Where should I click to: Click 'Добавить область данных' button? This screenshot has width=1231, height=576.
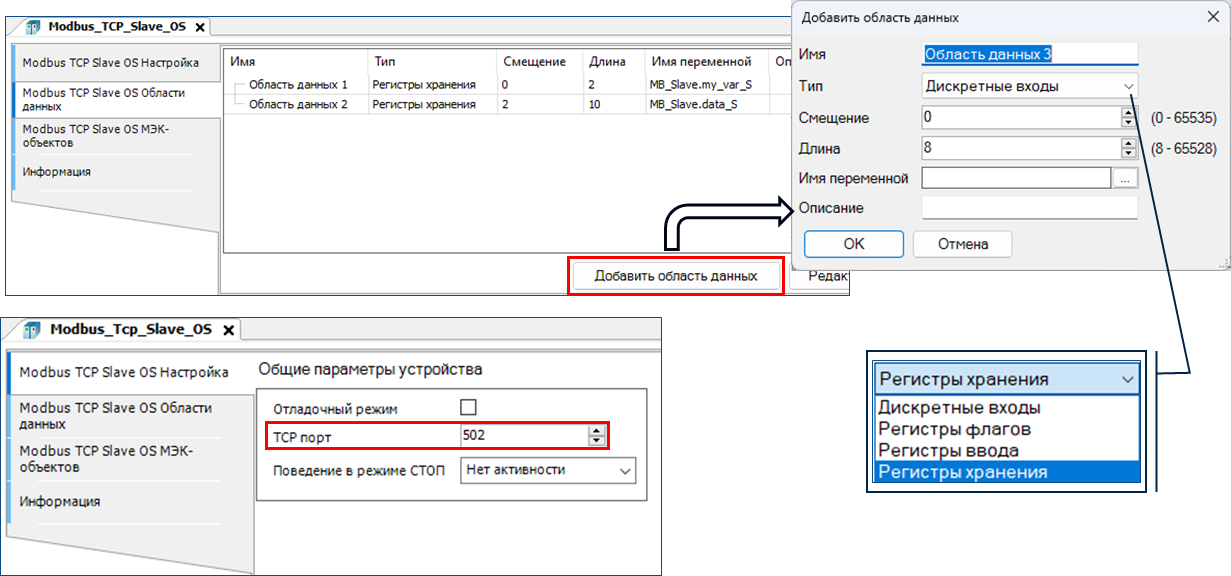(x=675, y=276)
